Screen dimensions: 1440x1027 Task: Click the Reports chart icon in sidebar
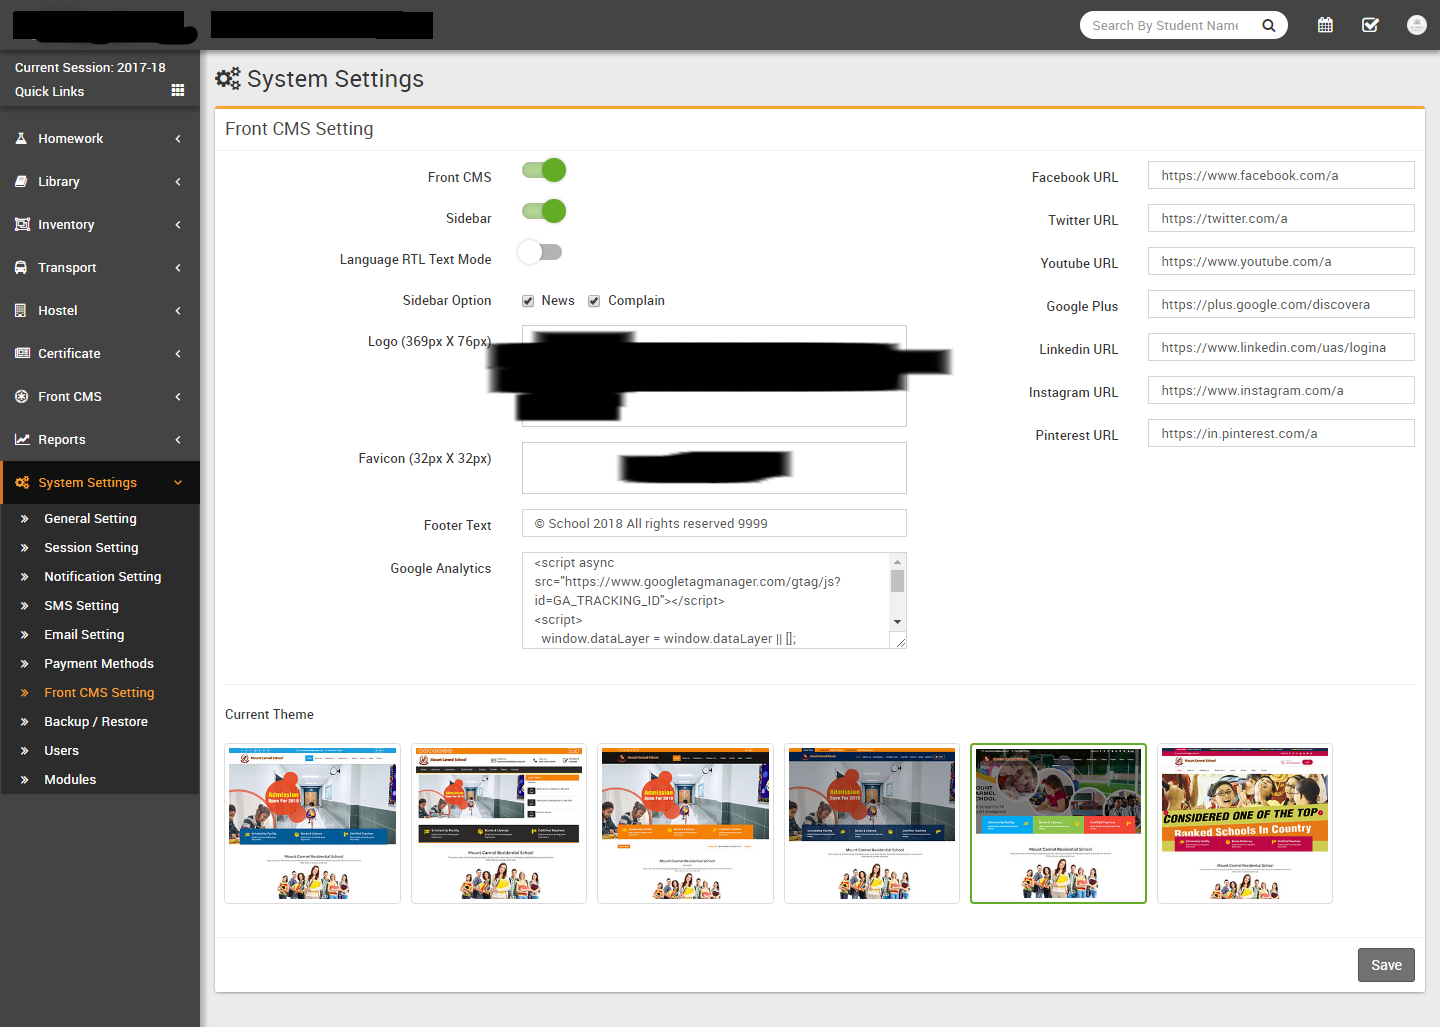click(x=21, y=439)
